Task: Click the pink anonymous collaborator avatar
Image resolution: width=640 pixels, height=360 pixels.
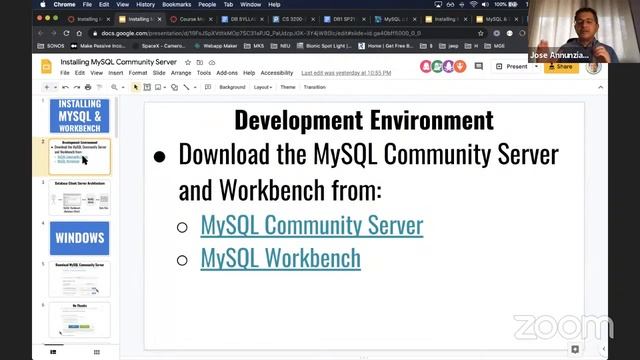Action: (x=426, y=66)
